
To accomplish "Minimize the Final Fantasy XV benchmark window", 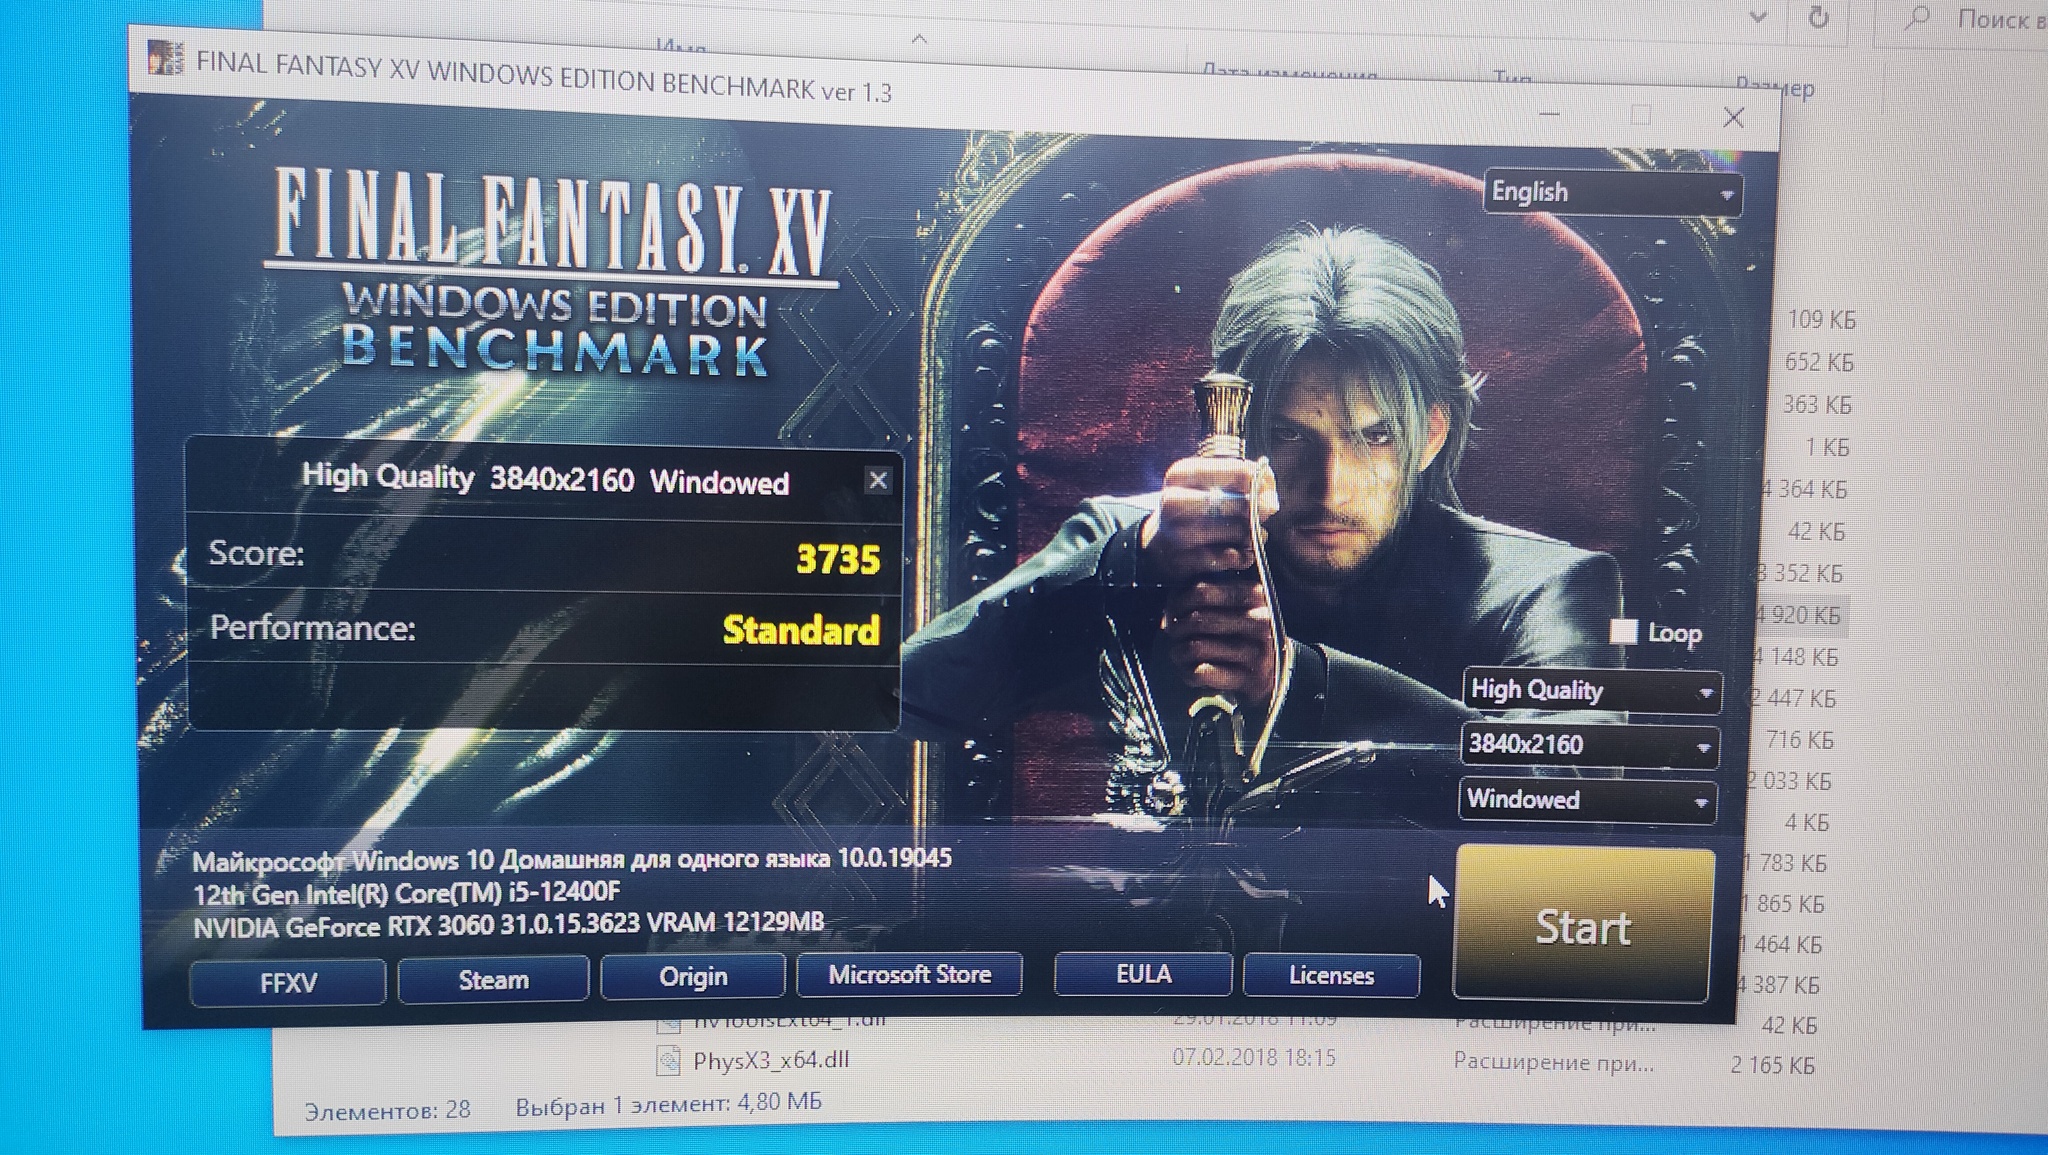I will click(1549, 114).
